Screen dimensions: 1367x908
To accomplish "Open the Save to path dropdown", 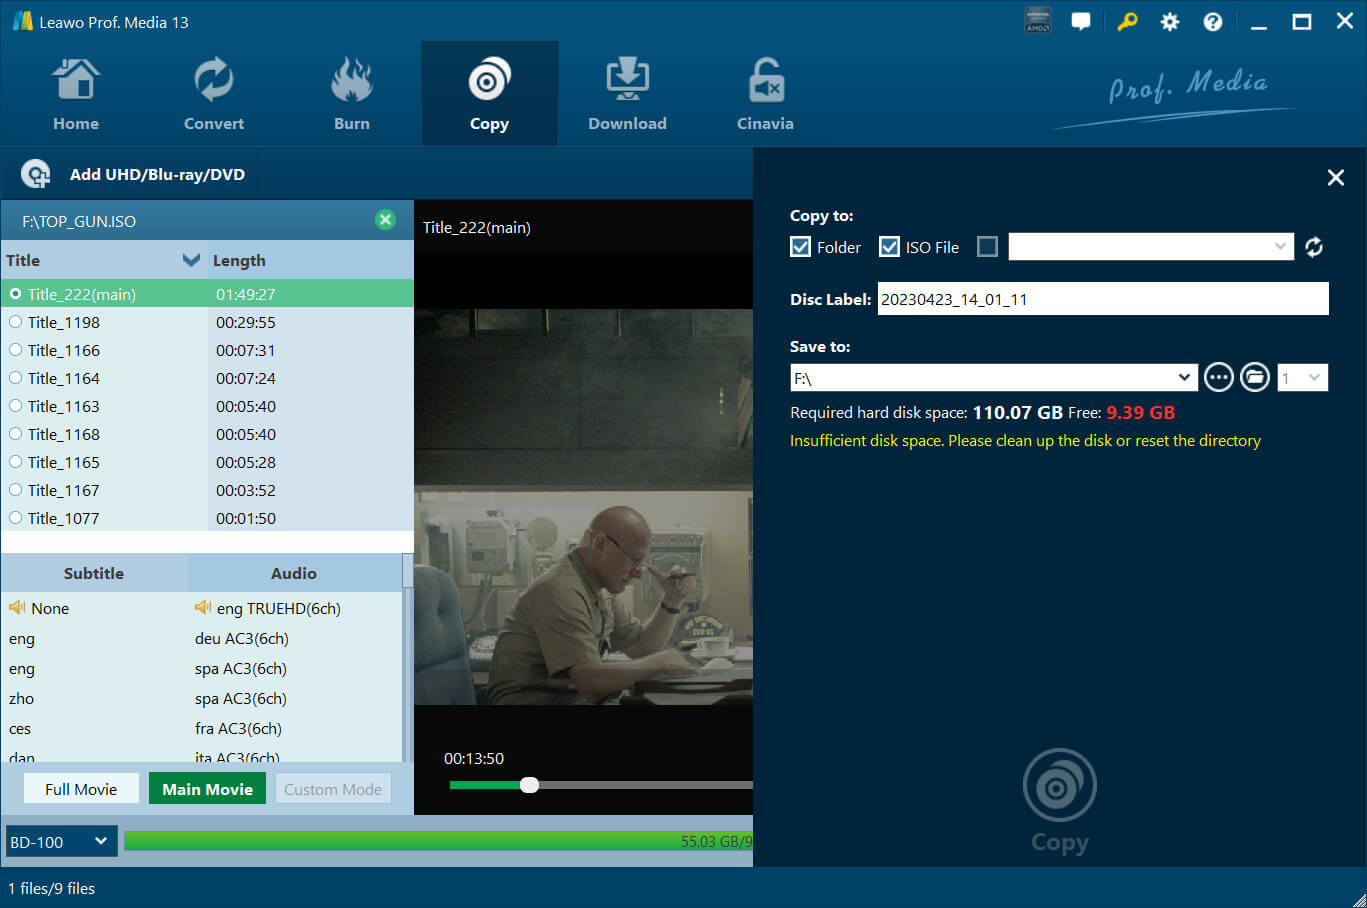I will click(x=1184, y=378).
